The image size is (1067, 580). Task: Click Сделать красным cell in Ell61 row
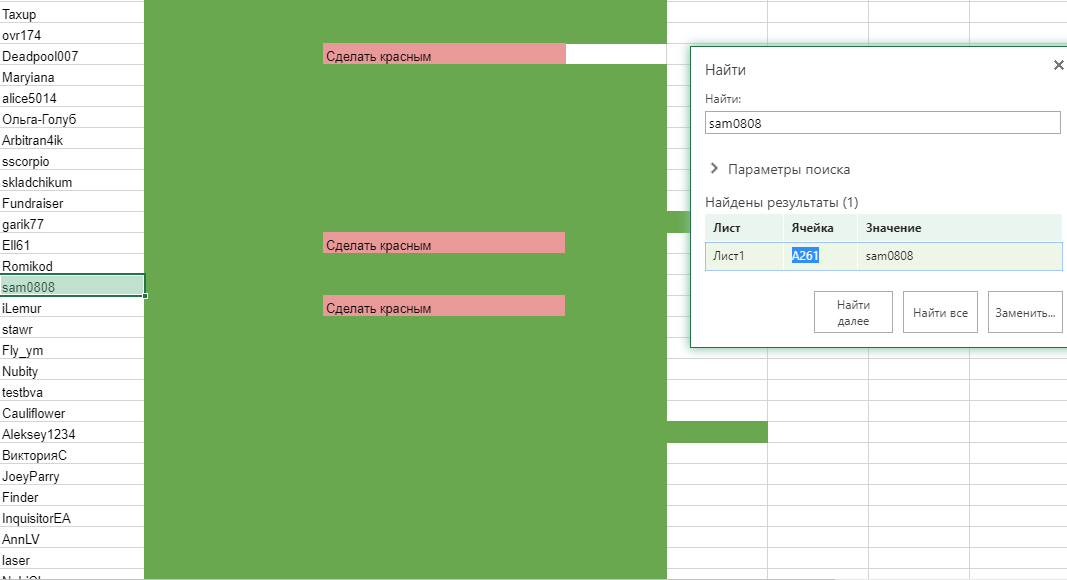tap(444, 243)
